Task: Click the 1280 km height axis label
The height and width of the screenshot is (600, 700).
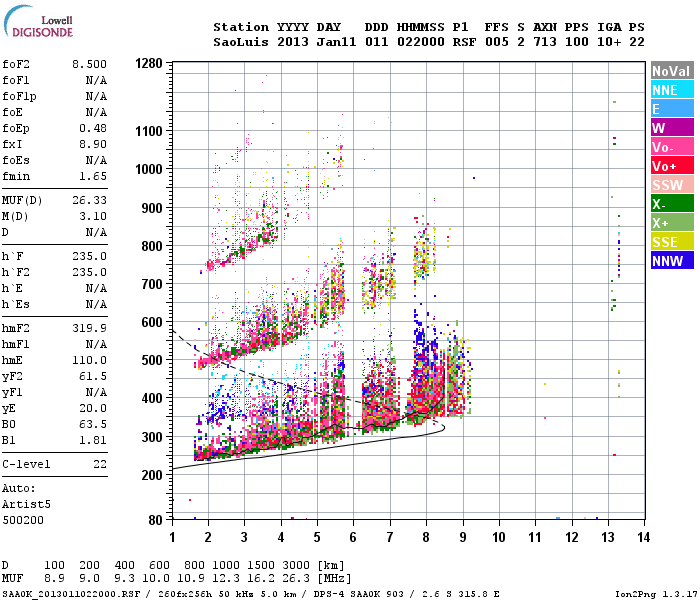Action: (149, 63)
